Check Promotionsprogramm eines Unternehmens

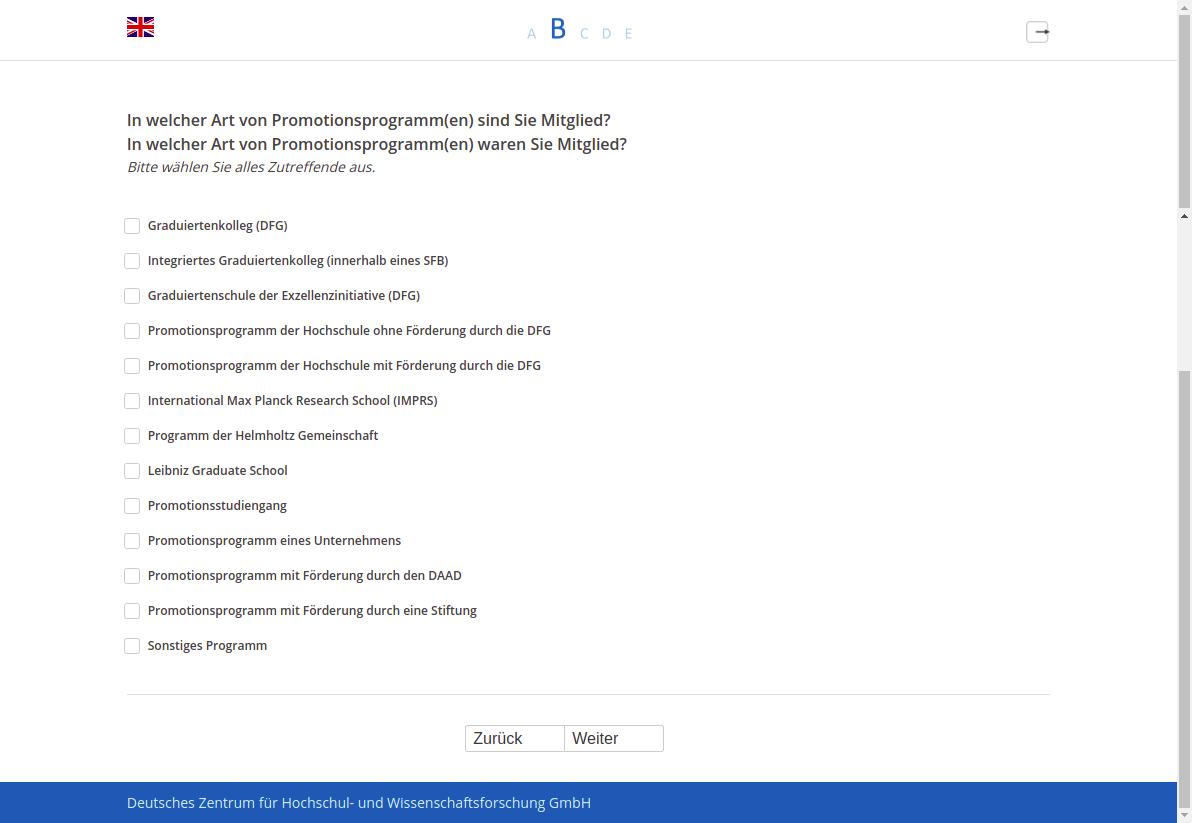132,540
